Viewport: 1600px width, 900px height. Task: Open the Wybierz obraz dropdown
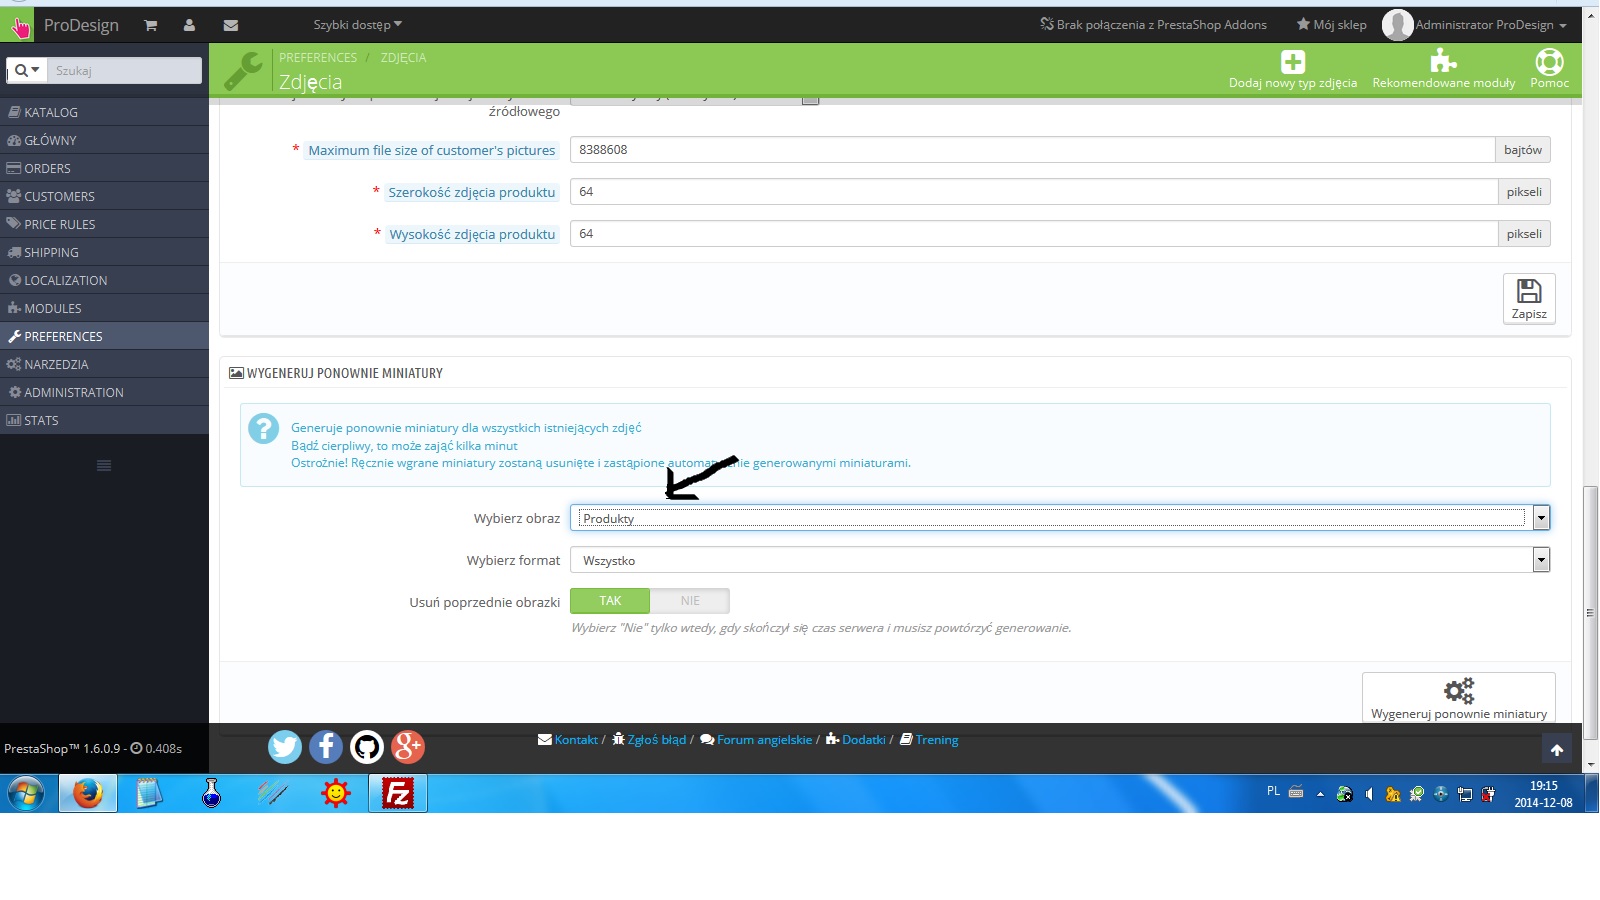(1060, 518)
